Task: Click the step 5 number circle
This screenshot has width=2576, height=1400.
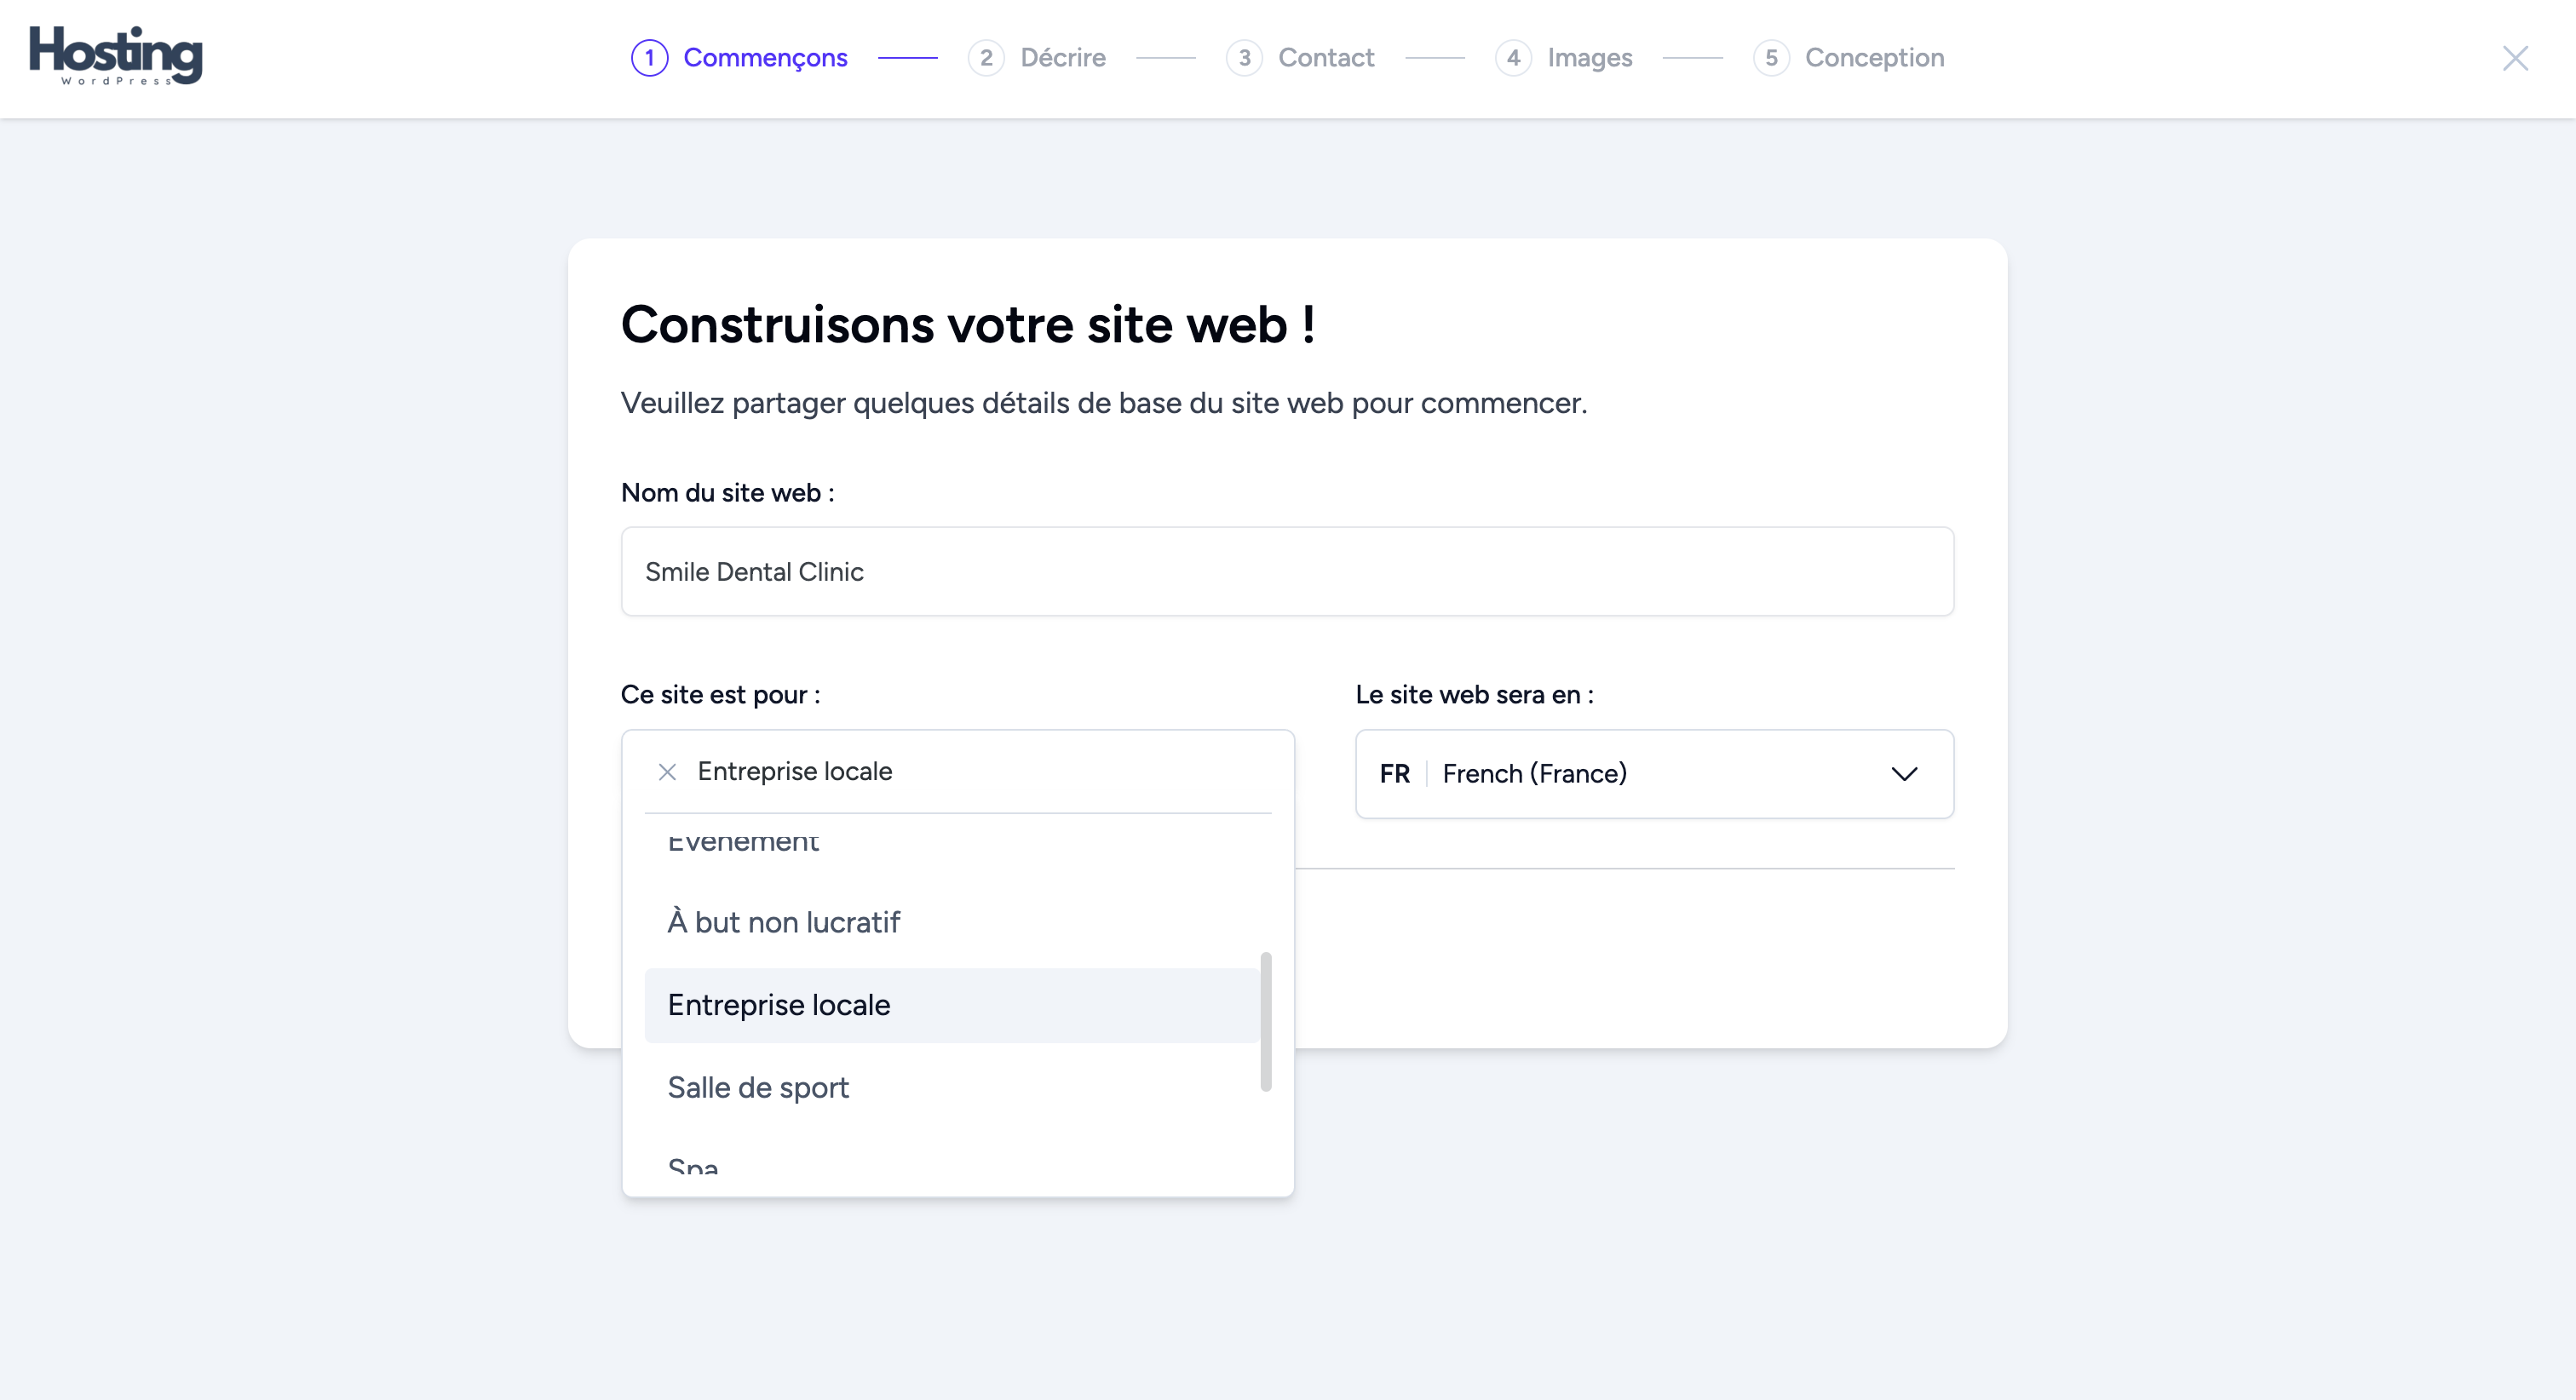Action: (x=1771, y=58)
